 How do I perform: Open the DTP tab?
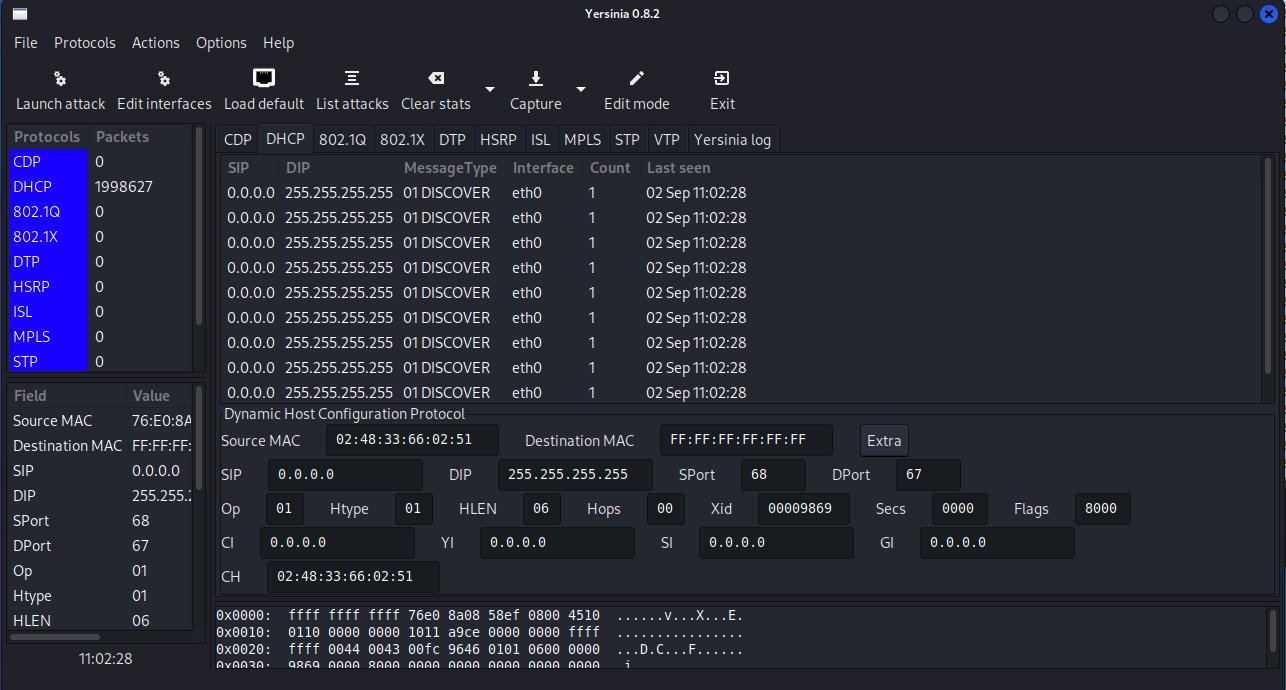452,140
